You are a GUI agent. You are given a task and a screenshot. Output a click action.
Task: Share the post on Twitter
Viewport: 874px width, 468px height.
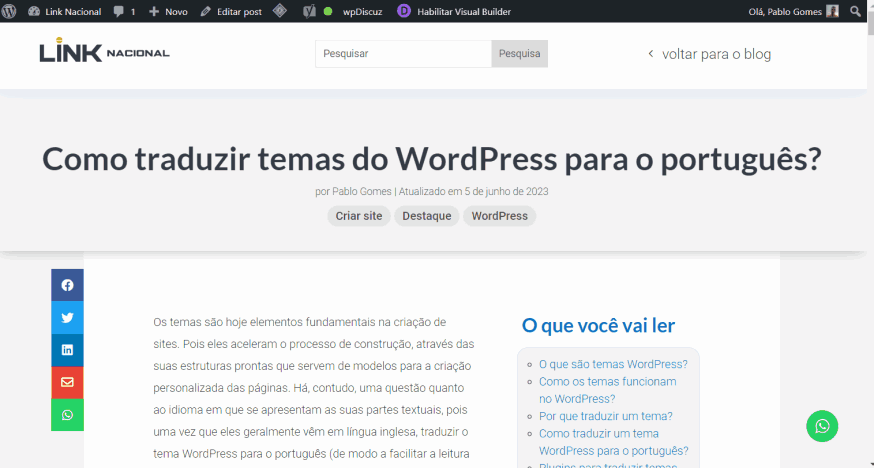[67, 318]
